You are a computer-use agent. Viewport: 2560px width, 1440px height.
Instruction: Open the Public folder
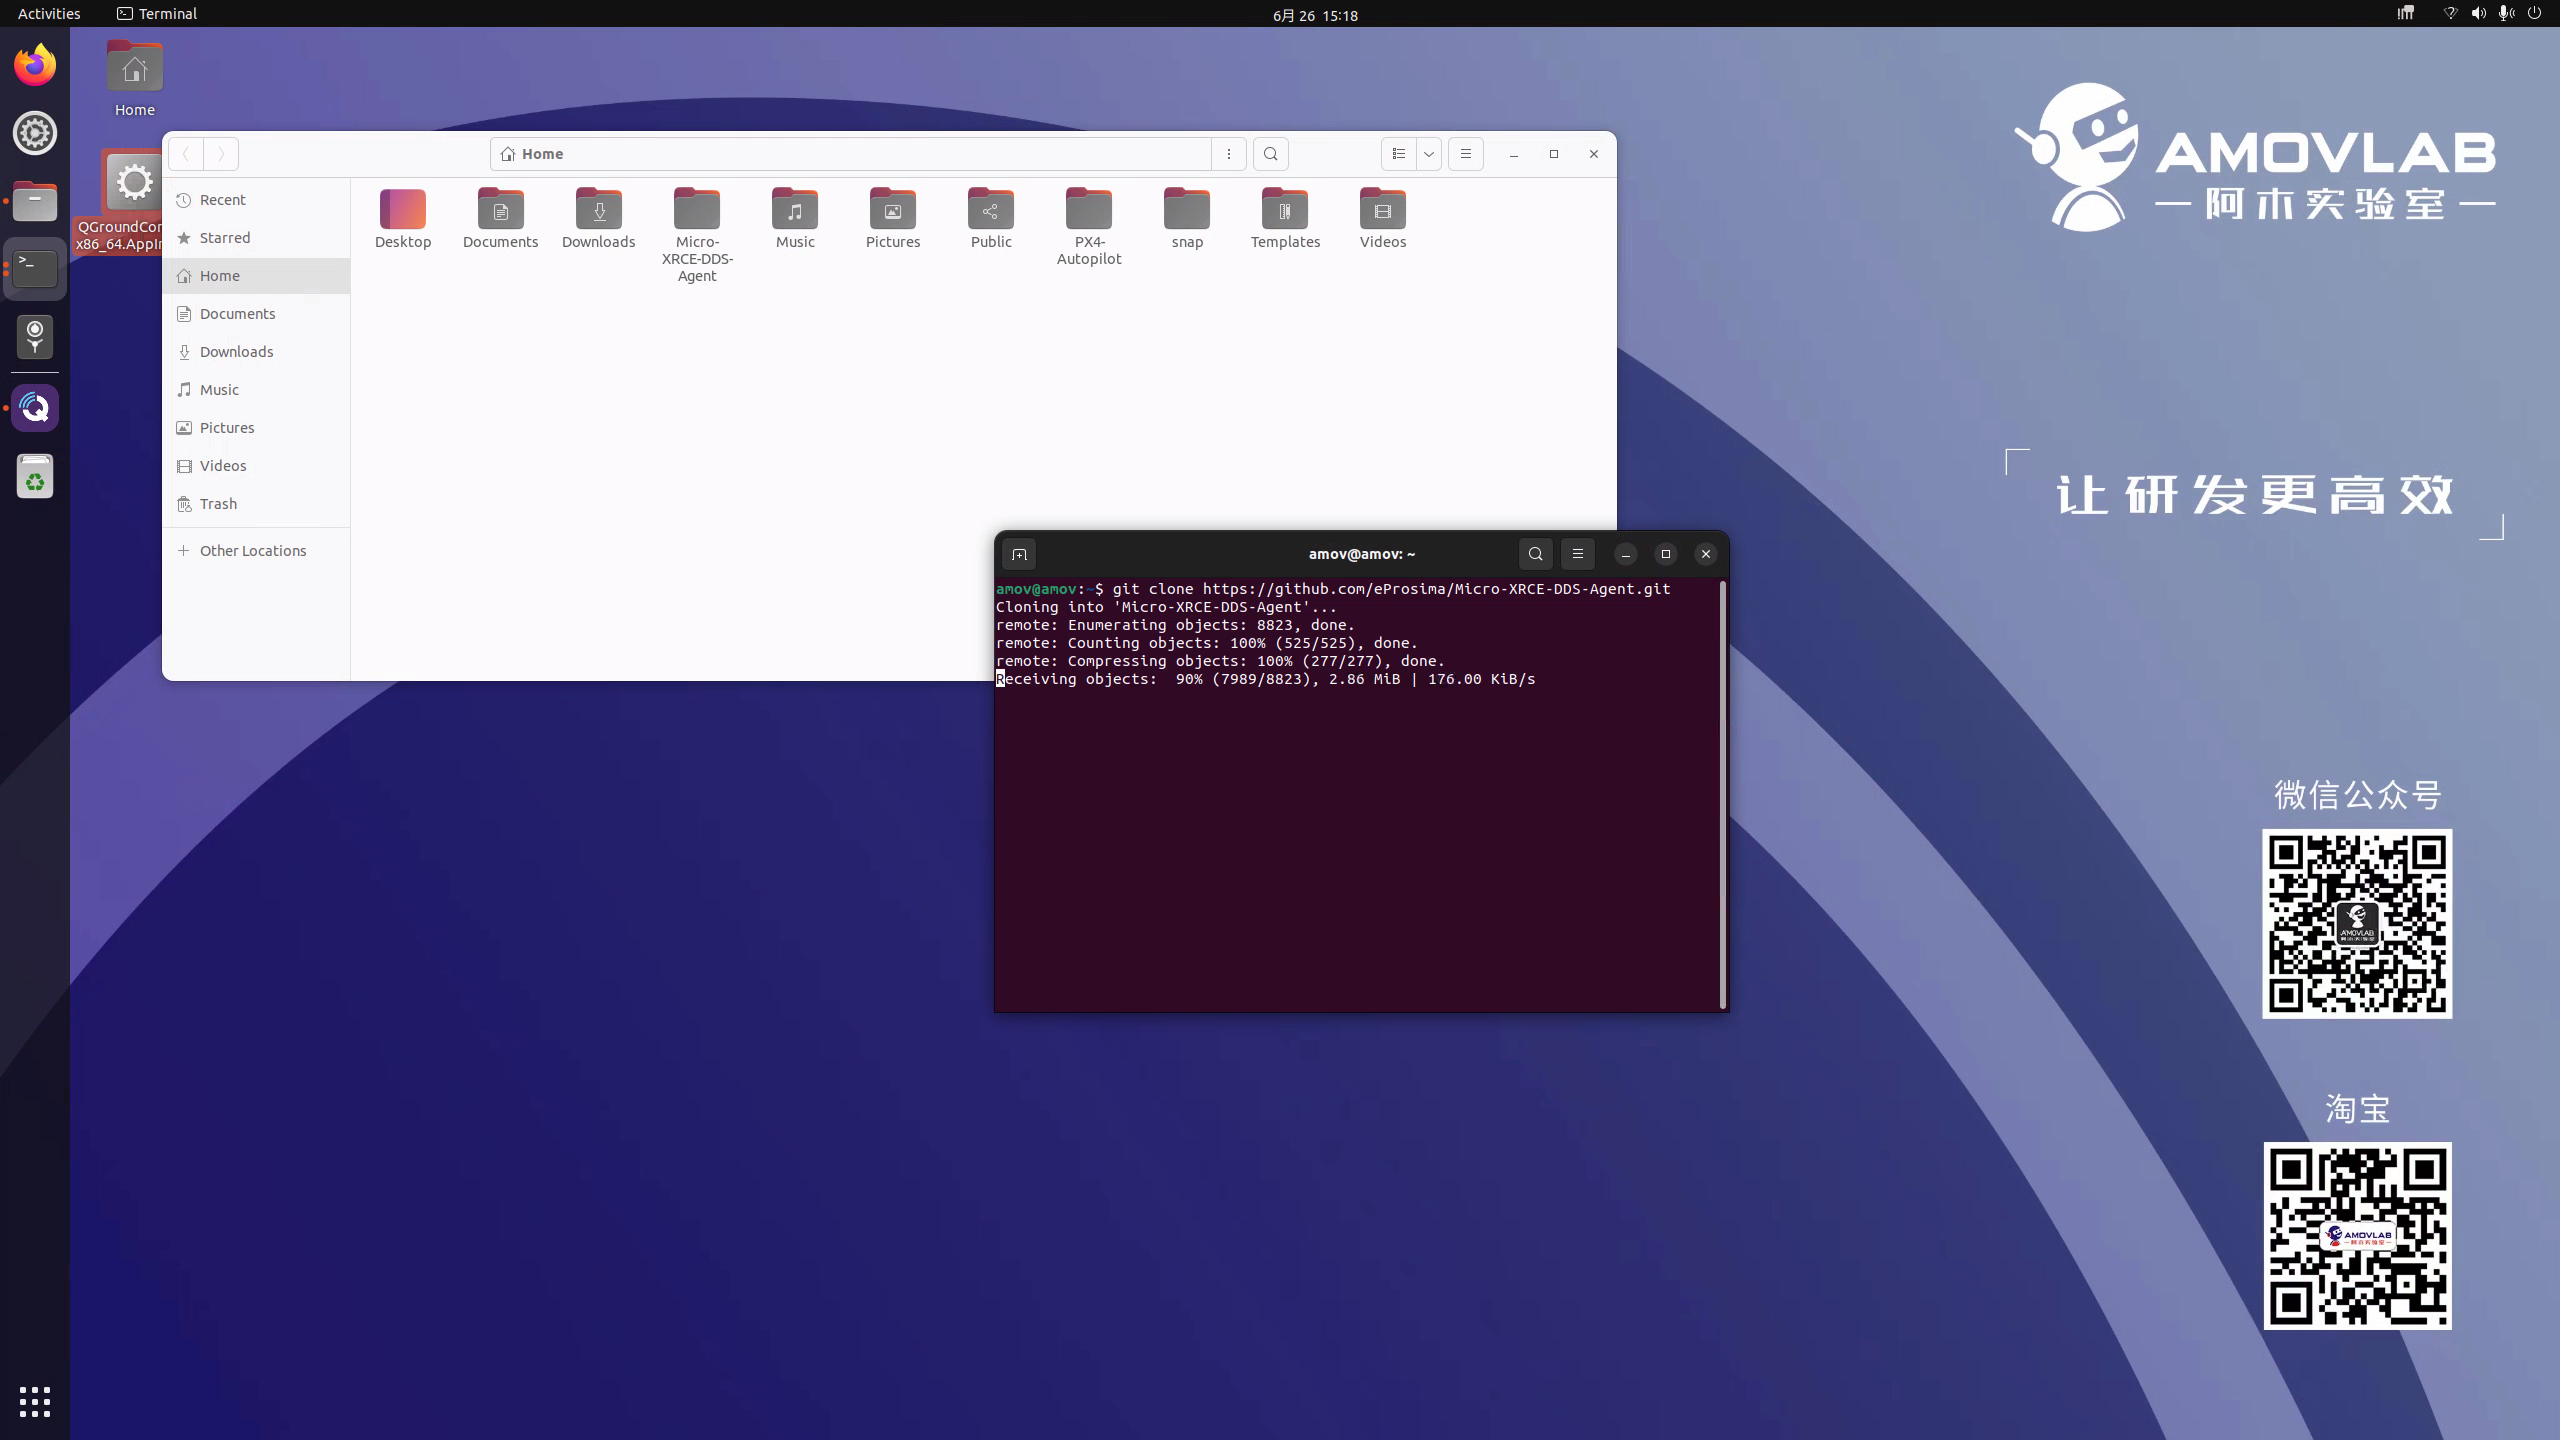pos(991,219)
